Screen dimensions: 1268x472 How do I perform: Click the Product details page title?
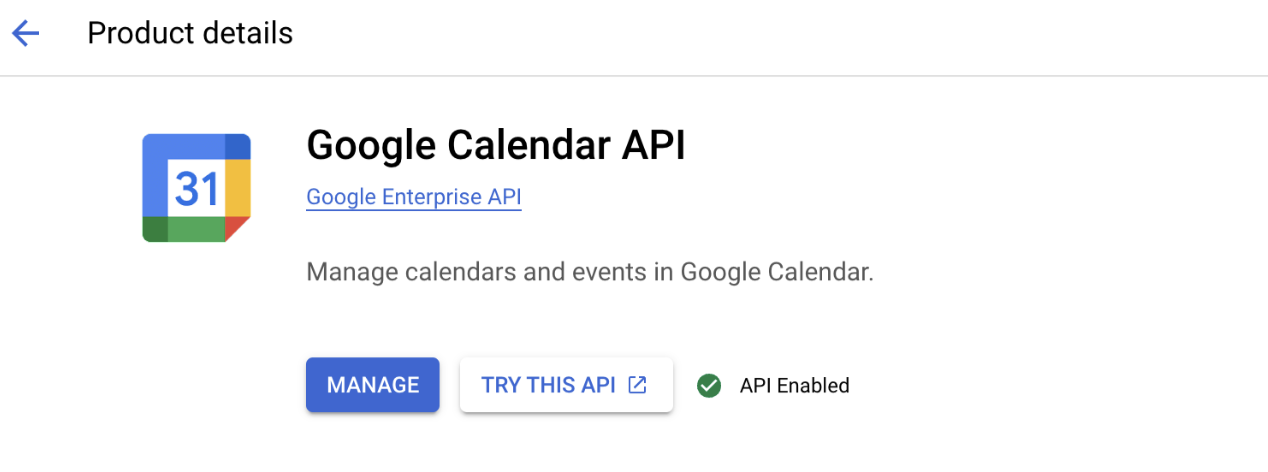click(x=190, y=33)
